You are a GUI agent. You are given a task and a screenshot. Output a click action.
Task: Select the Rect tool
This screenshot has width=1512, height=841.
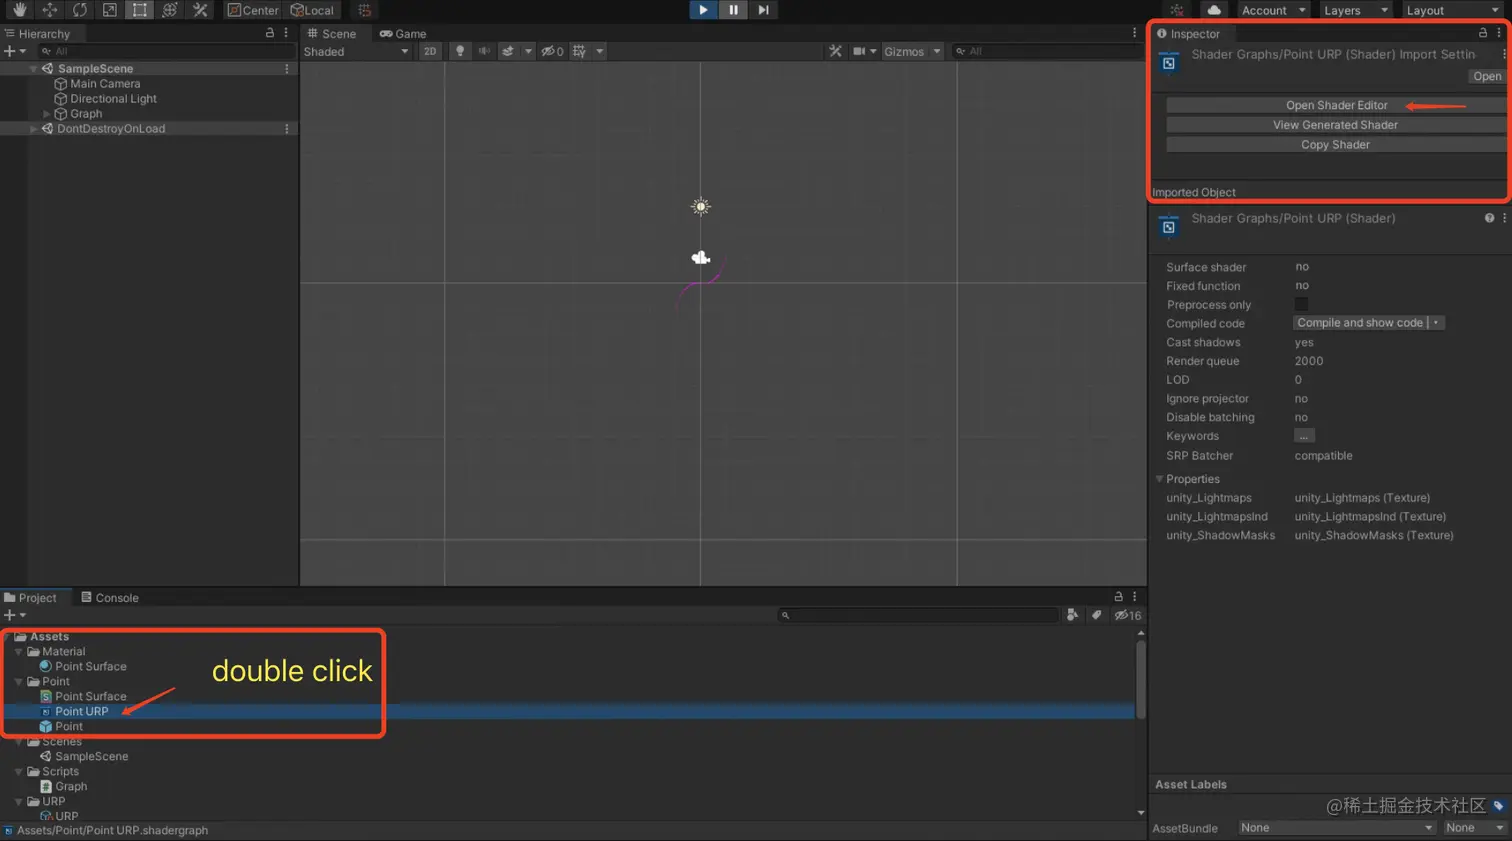(x=140, y=10)
